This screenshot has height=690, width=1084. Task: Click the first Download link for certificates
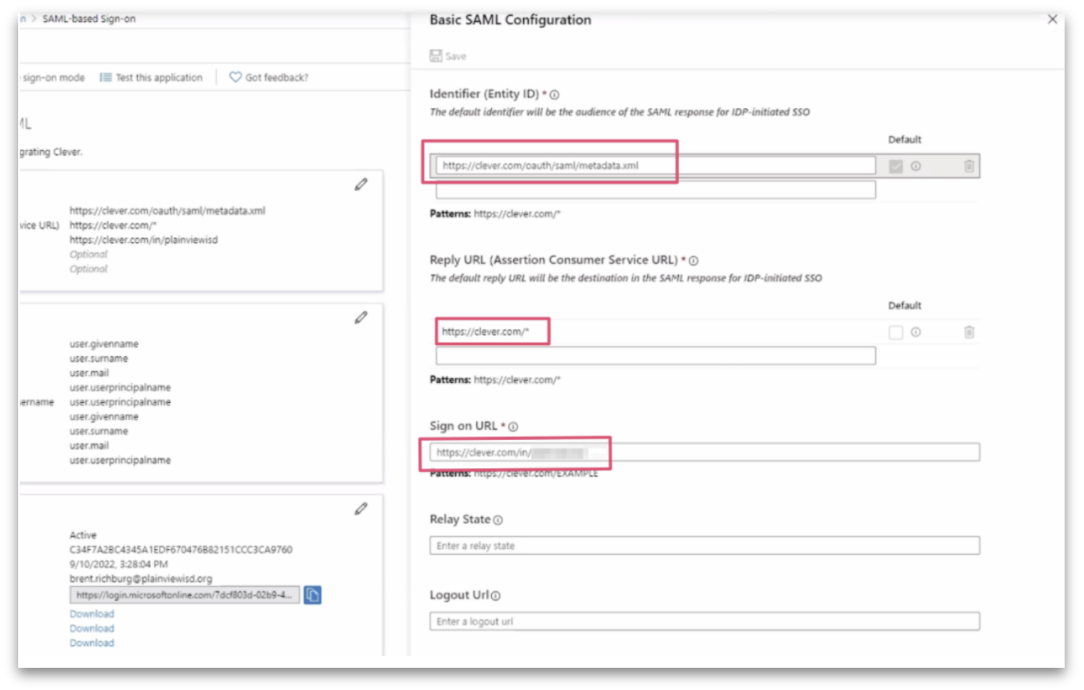pyautogui.click(x=91, y=613)
